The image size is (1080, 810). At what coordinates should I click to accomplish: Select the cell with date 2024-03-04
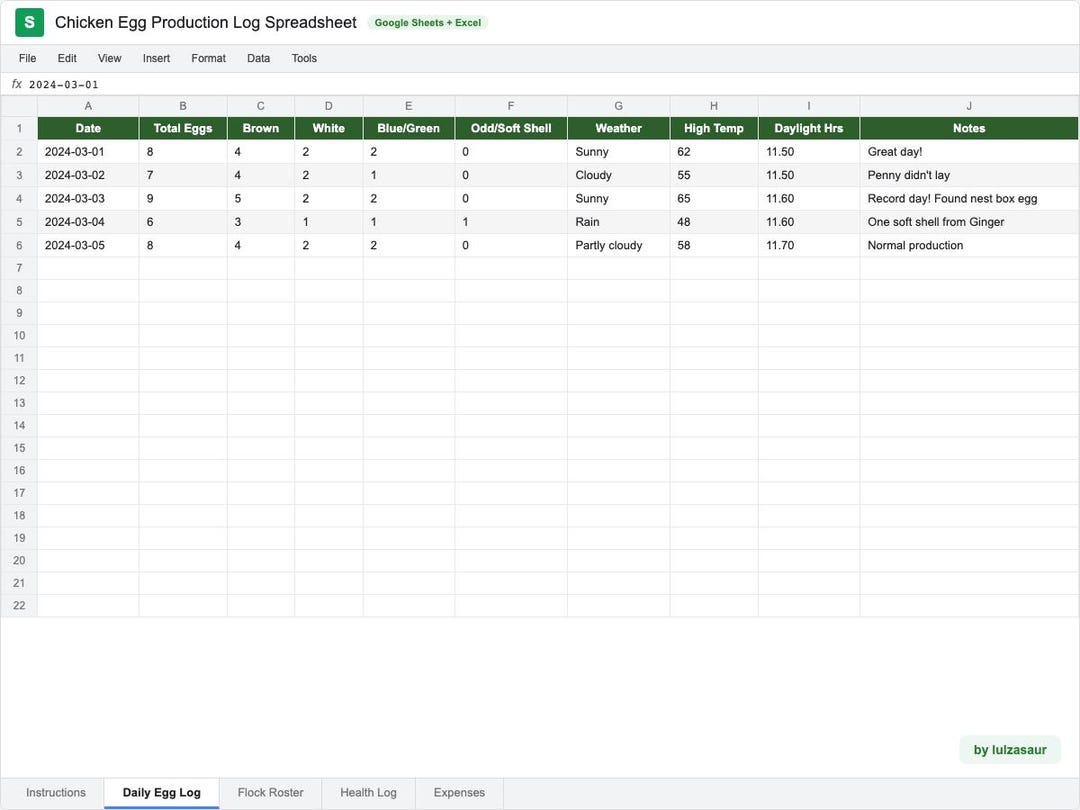click(88, 222)
